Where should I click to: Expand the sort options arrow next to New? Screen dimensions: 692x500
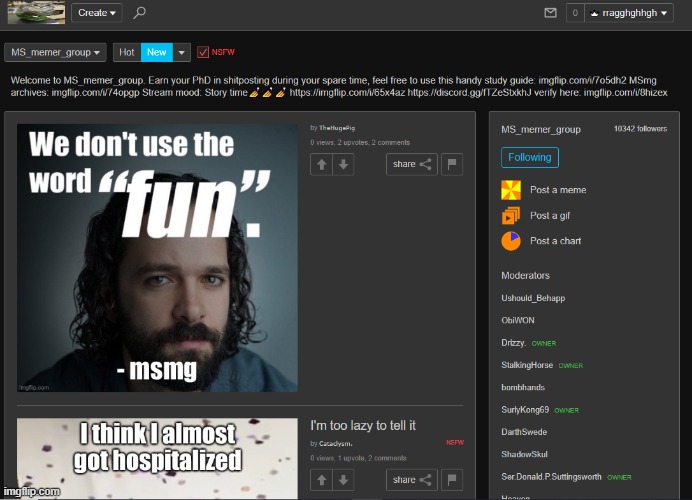pyautogui.click(x=181, y=53)
